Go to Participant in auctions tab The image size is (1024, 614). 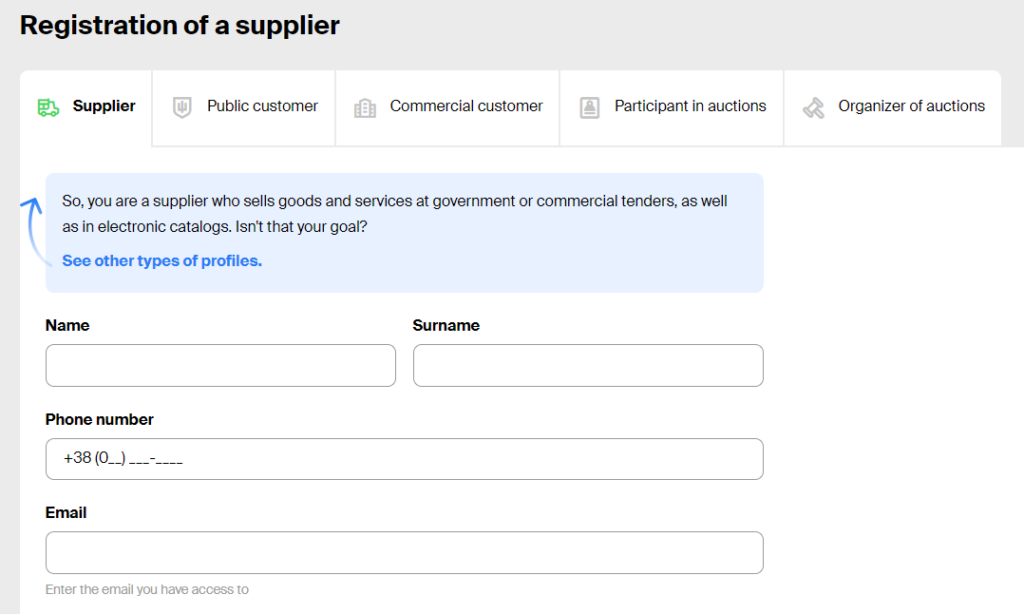[690, 106]
